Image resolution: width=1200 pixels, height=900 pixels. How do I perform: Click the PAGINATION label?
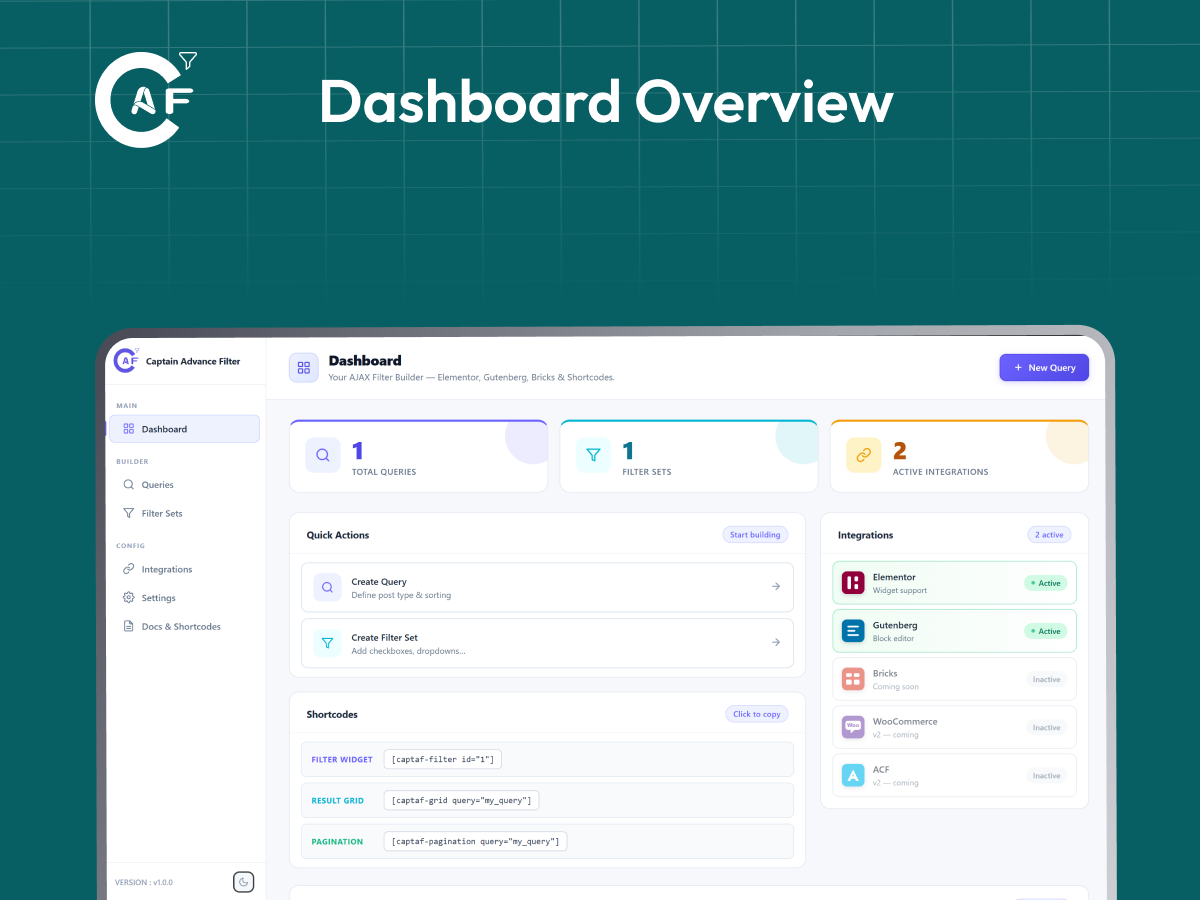(x=337, y=842)
